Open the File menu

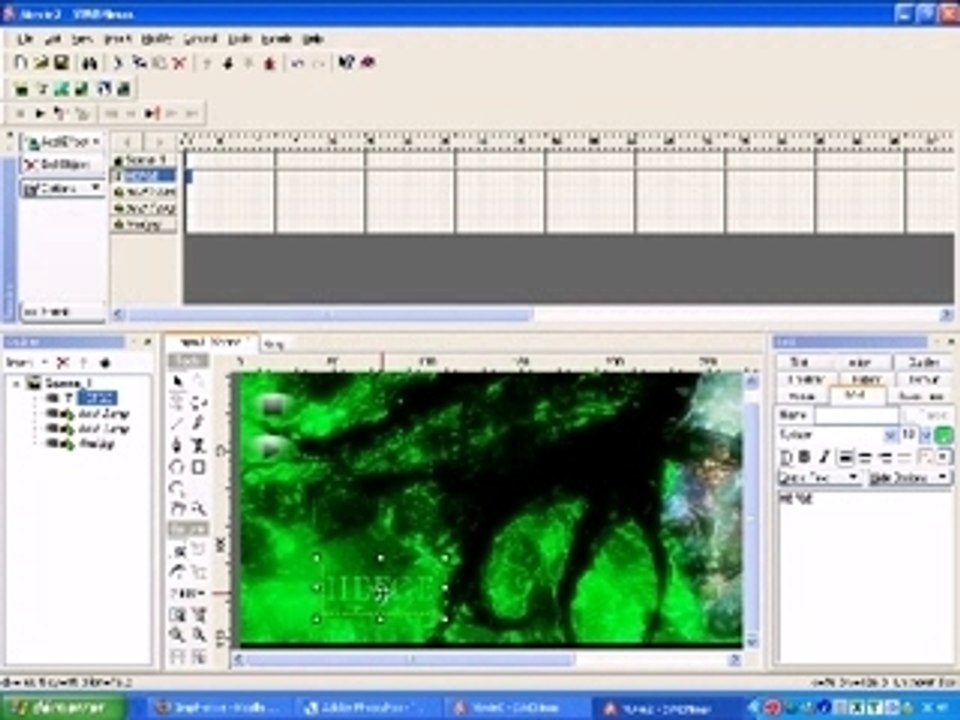point(25,39)
